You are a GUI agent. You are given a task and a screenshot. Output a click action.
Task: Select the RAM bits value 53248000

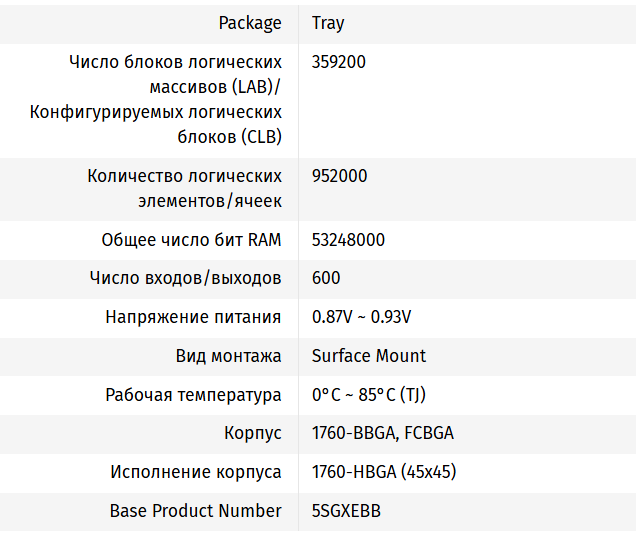348,240
